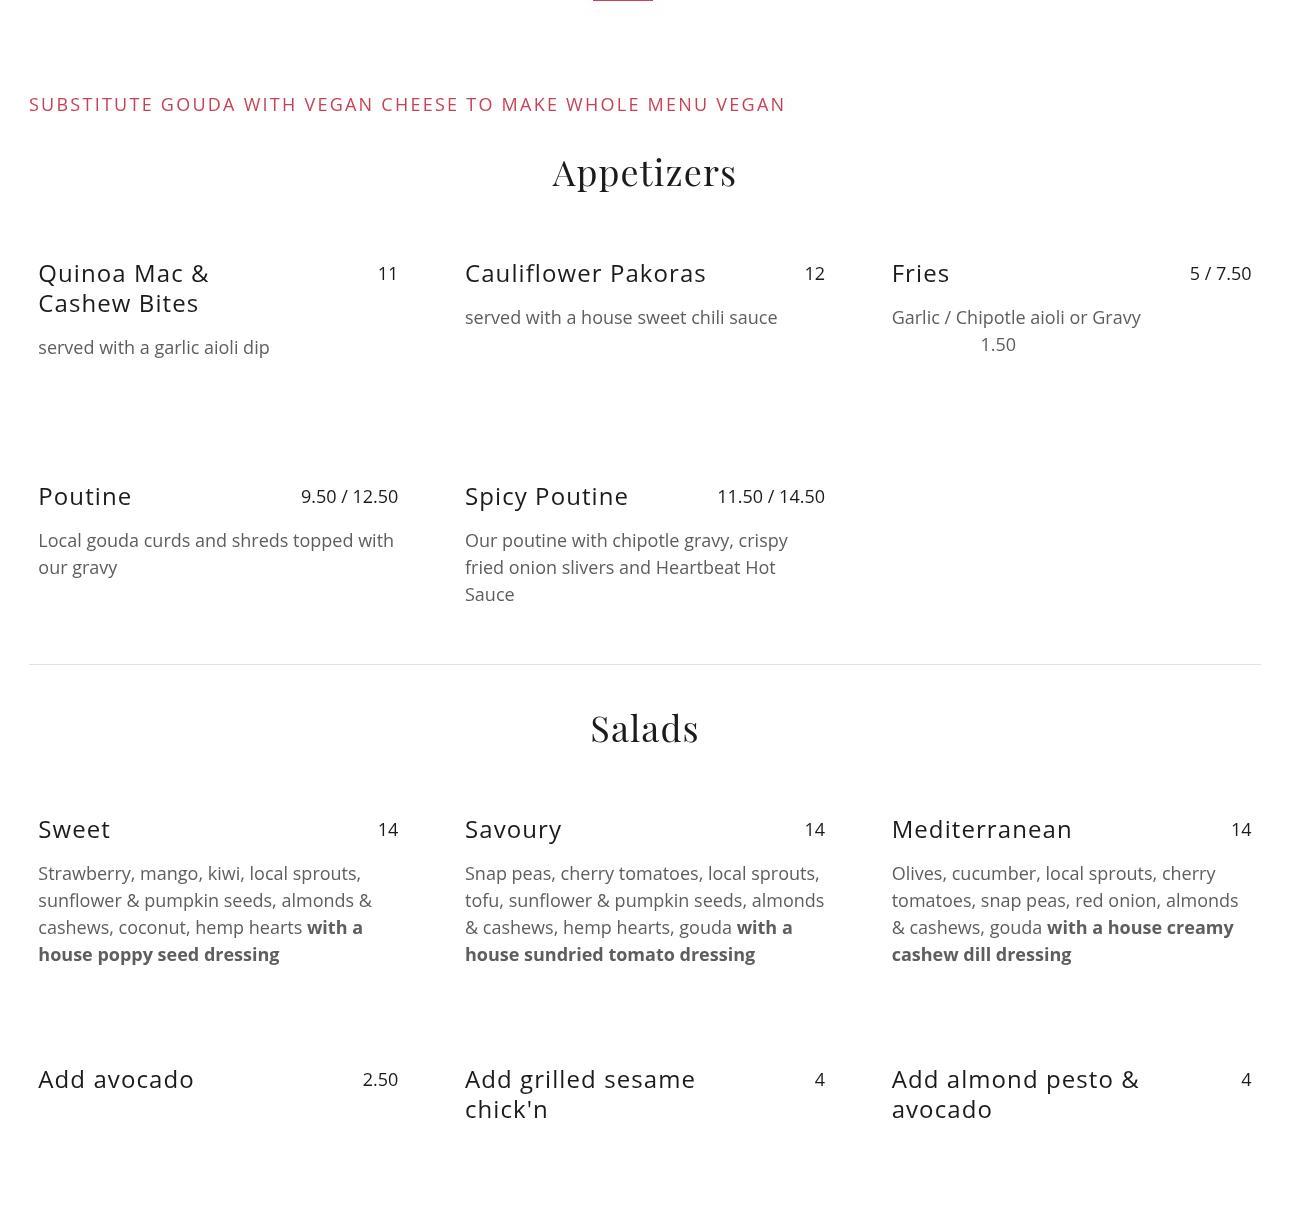The image size is (1290, 1209).
Task: Click the 11.50 / 14.50 Spicy Poutine price
Action: click(x=770, y=496)
